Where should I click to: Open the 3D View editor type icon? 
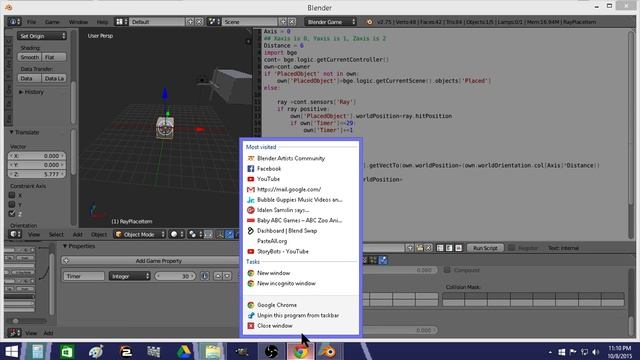pos(15,234)
